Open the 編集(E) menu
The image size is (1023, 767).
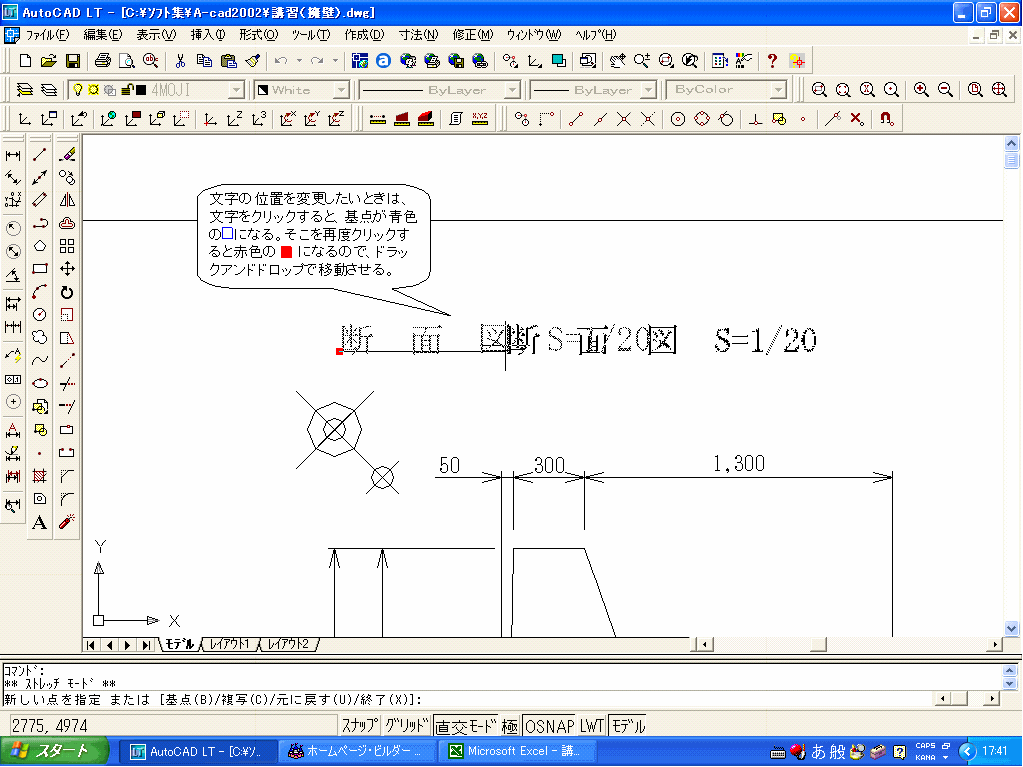click(x=102, y=35)
